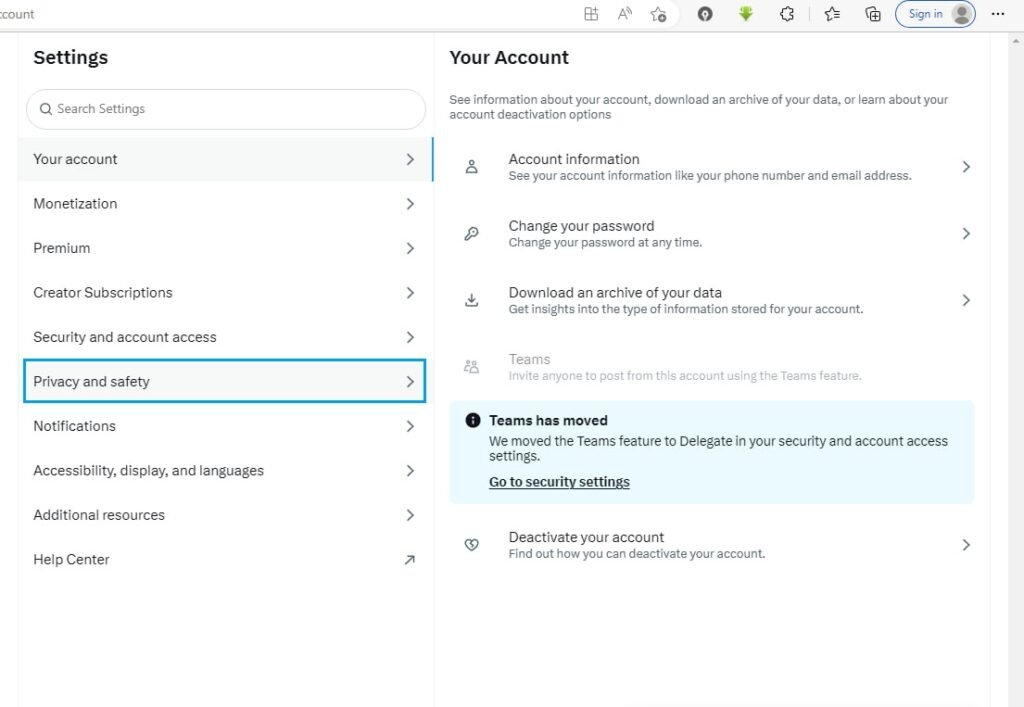Add this page to favorites with star icon
This screenshot has height=707, width=1024.
pos(658,14)
